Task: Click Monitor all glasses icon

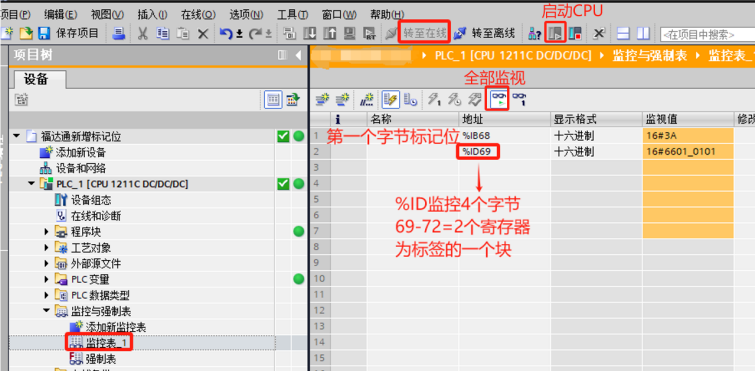Action: [499, 99]
